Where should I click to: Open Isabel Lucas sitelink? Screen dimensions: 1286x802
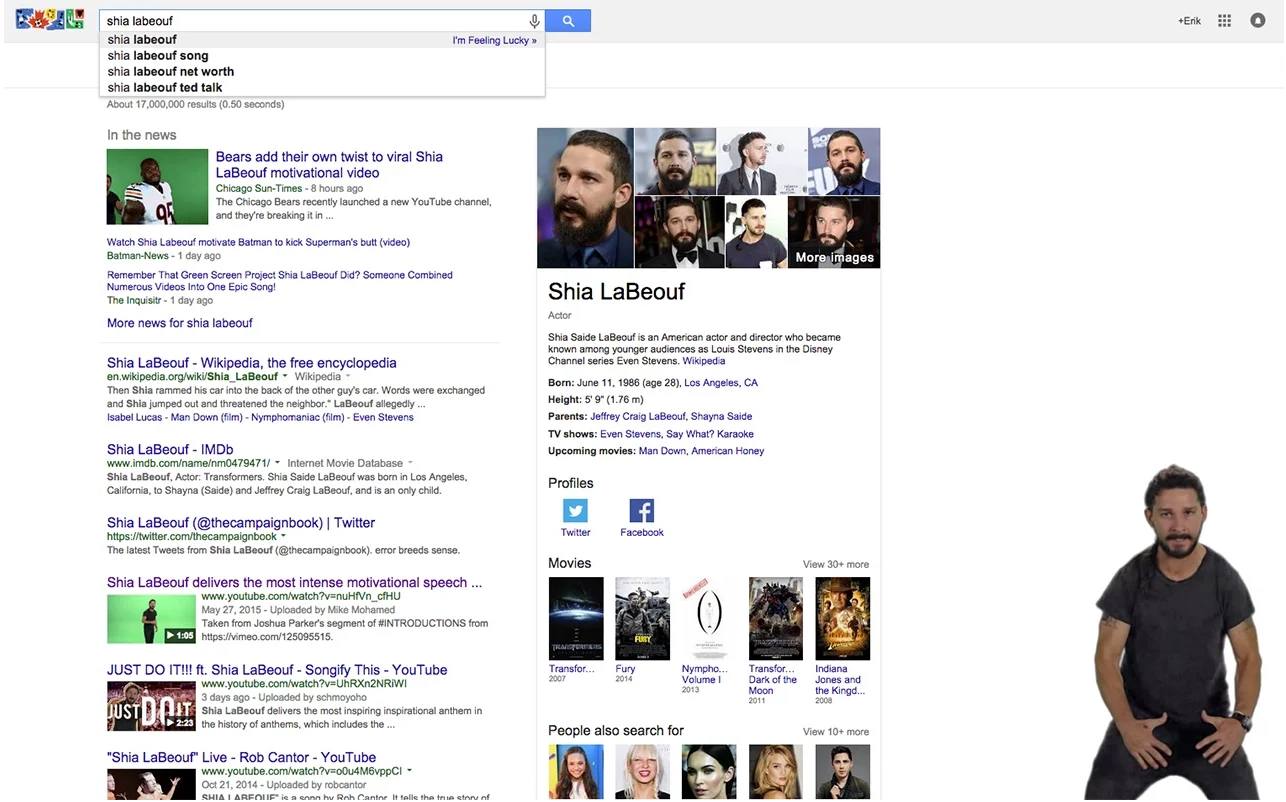point(135,417)
